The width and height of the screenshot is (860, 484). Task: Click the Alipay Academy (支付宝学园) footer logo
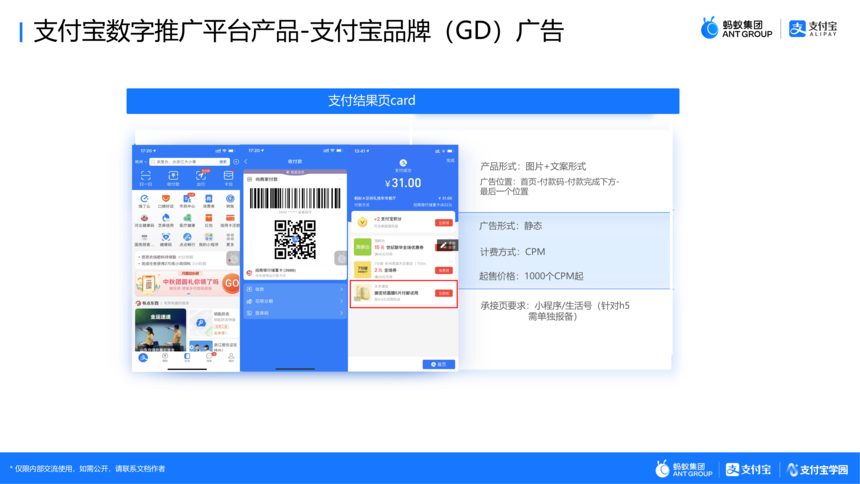[818, 469]
